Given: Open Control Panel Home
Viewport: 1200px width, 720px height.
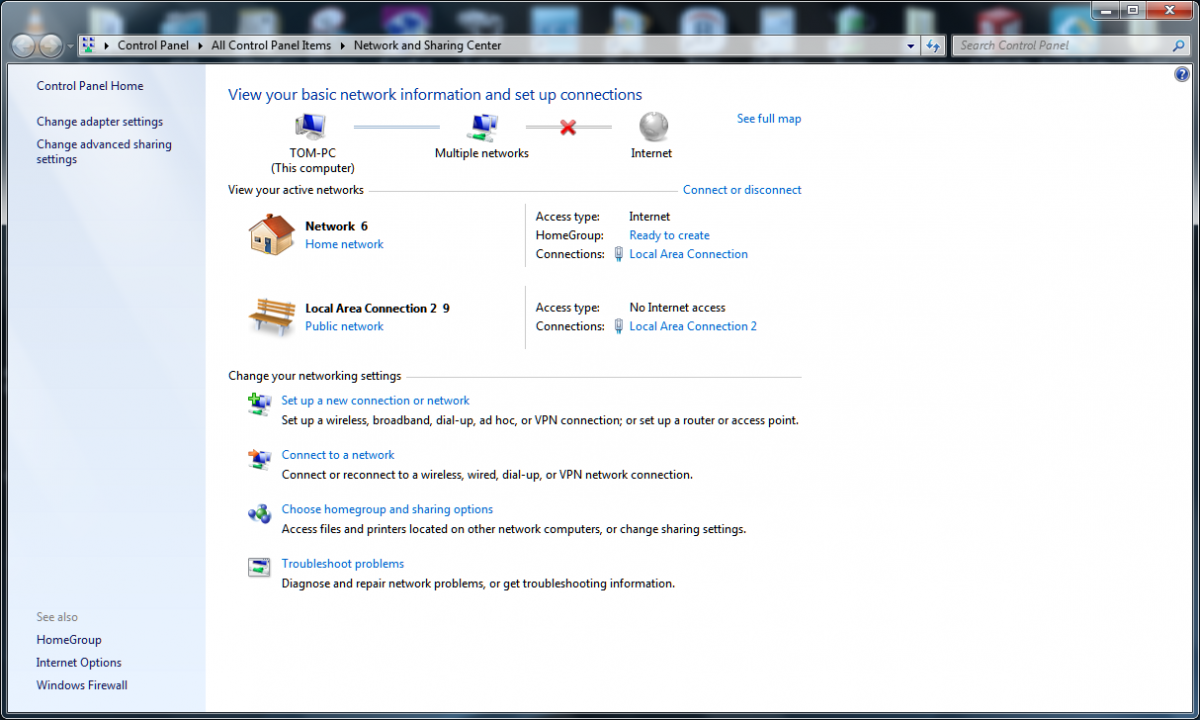Looking at the screenshot, I should click(90, 86).
